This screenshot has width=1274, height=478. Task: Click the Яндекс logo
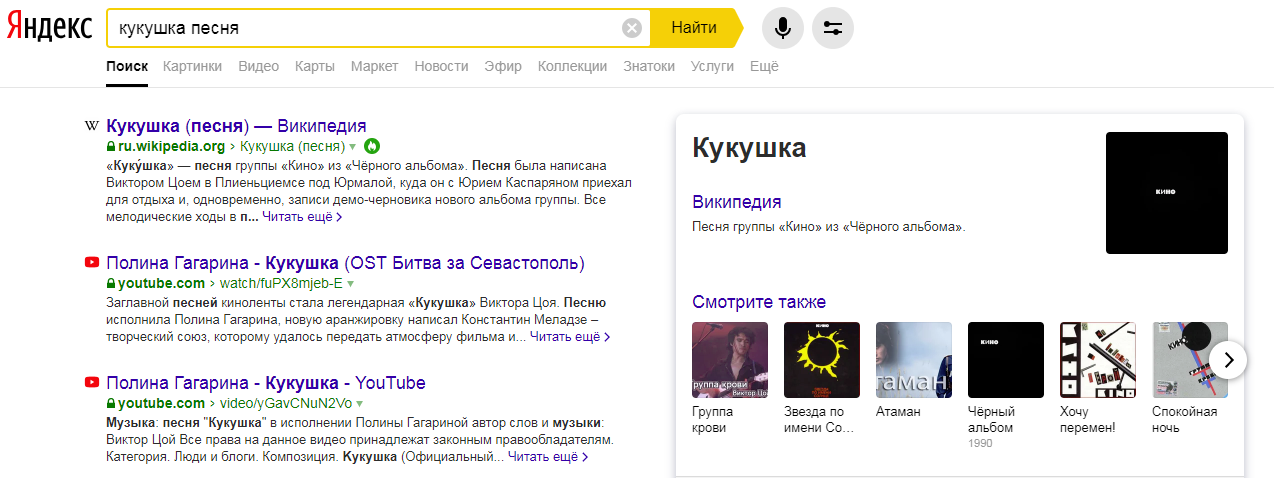[50, 28]
